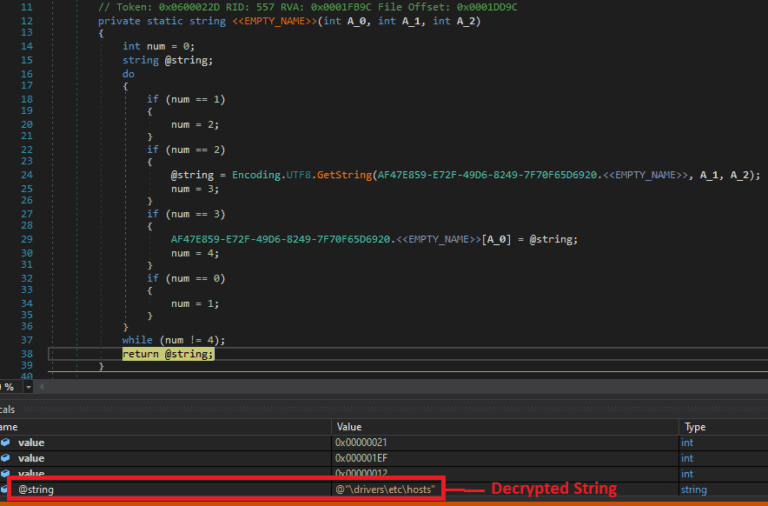The width and height of the screenshot is (768, 506).
Task: Click the highlighted return @string statement
Action: point(168,354)
